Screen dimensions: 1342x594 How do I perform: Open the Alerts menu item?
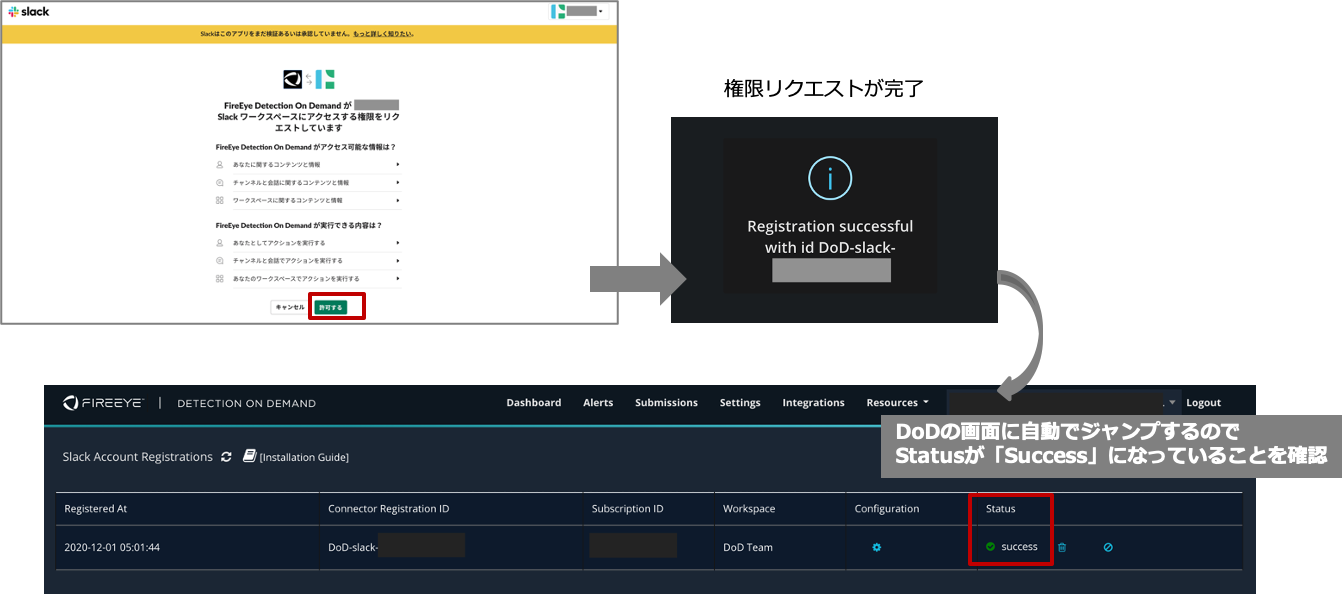[598, 403]
